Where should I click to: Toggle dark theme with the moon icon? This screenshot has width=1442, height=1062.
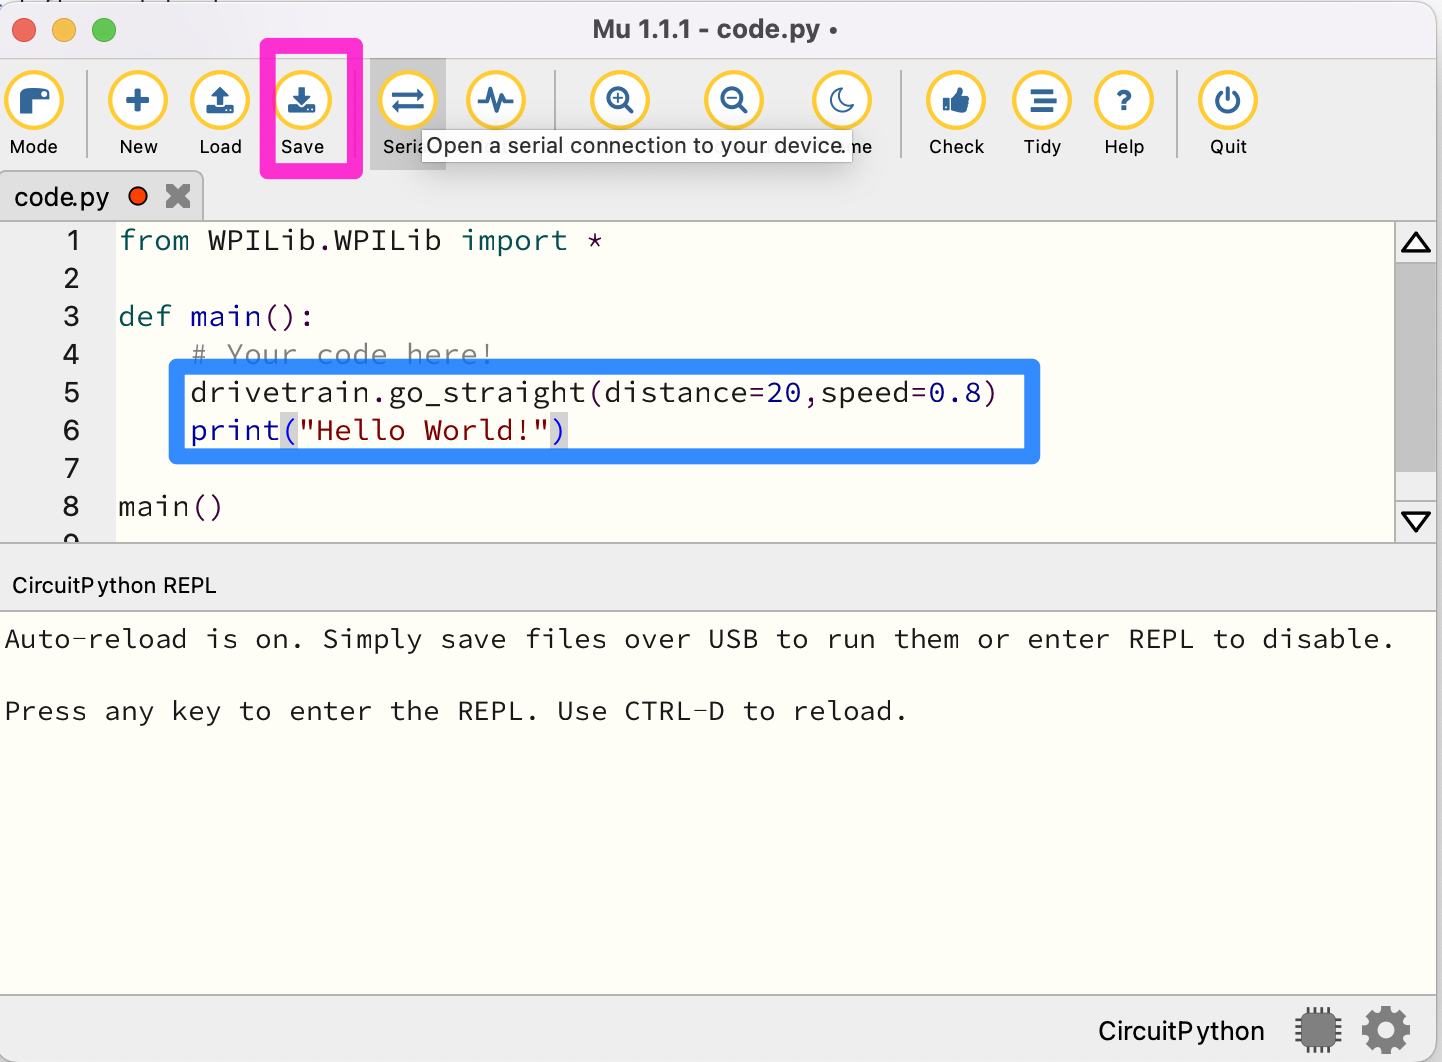pos(841,100)
